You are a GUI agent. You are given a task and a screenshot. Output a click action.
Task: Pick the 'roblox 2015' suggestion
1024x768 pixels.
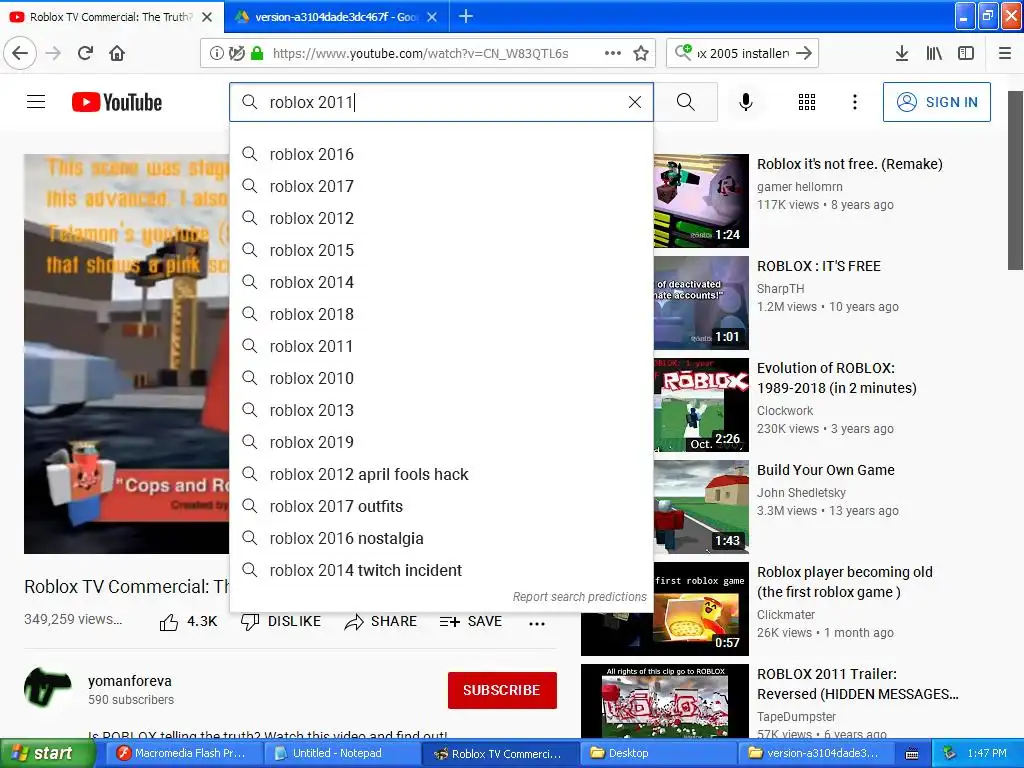tap(441, 250)
